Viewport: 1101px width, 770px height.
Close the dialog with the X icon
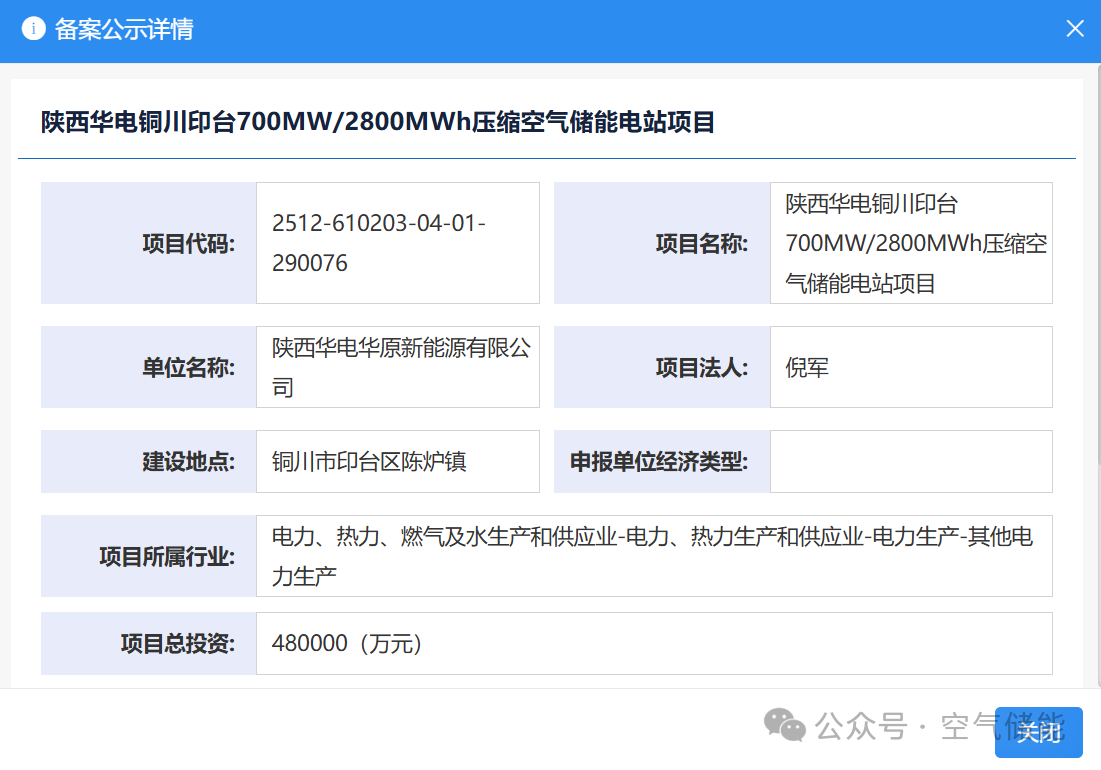click(1075, 29)
